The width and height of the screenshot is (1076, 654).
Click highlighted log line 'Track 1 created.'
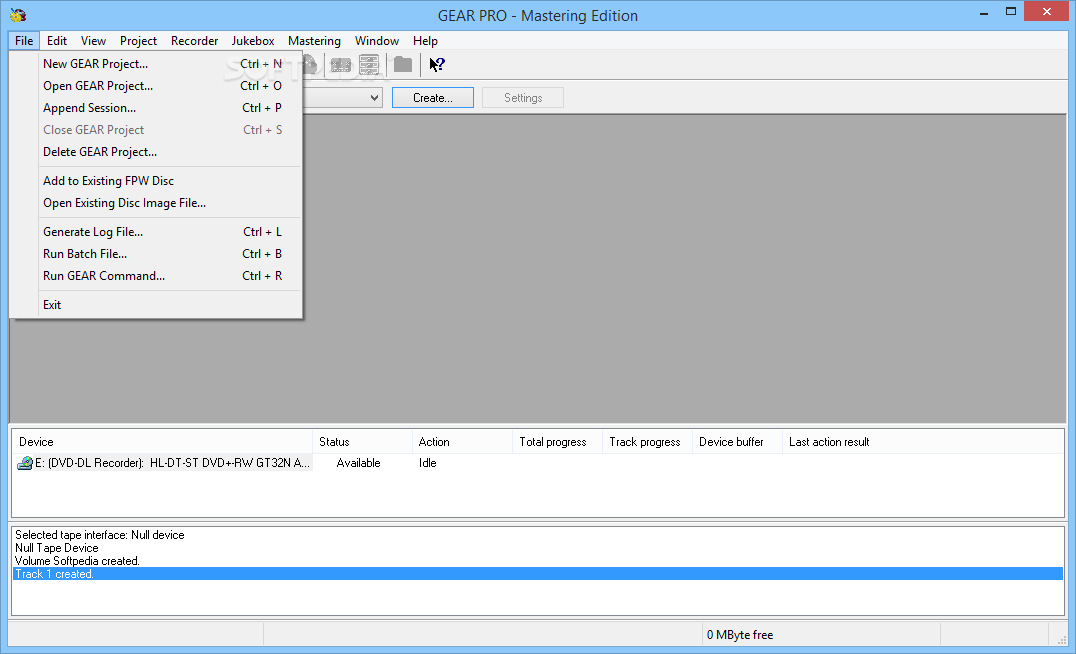[538, 574]
